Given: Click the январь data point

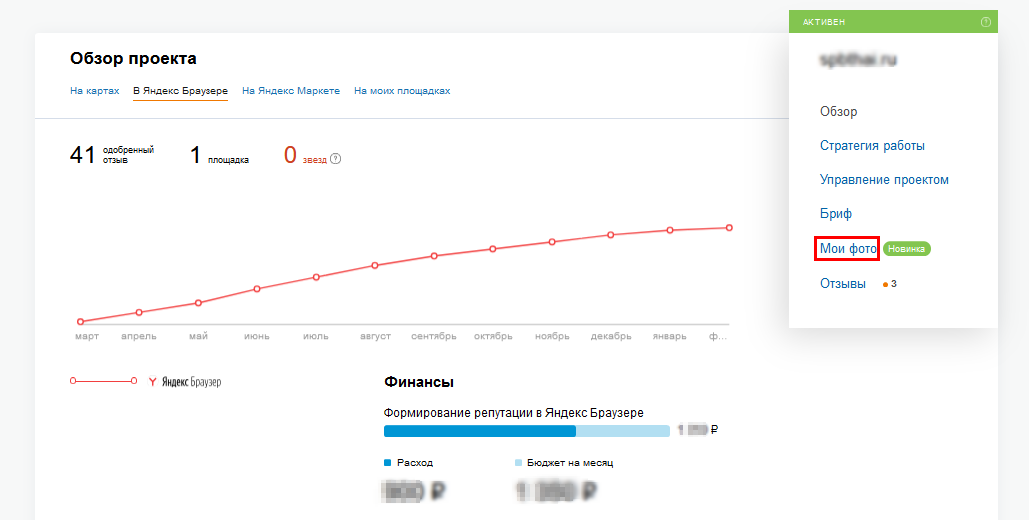Looking at the screenshot, I should (670, 230).
